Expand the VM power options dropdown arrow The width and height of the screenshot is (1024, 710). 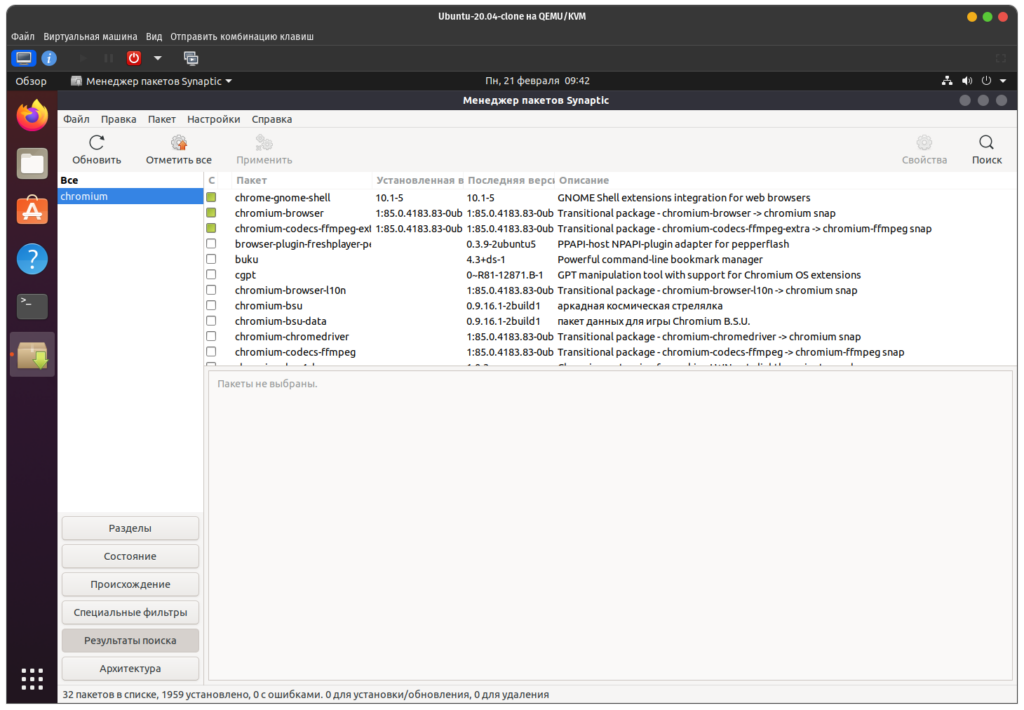point(157,58)
